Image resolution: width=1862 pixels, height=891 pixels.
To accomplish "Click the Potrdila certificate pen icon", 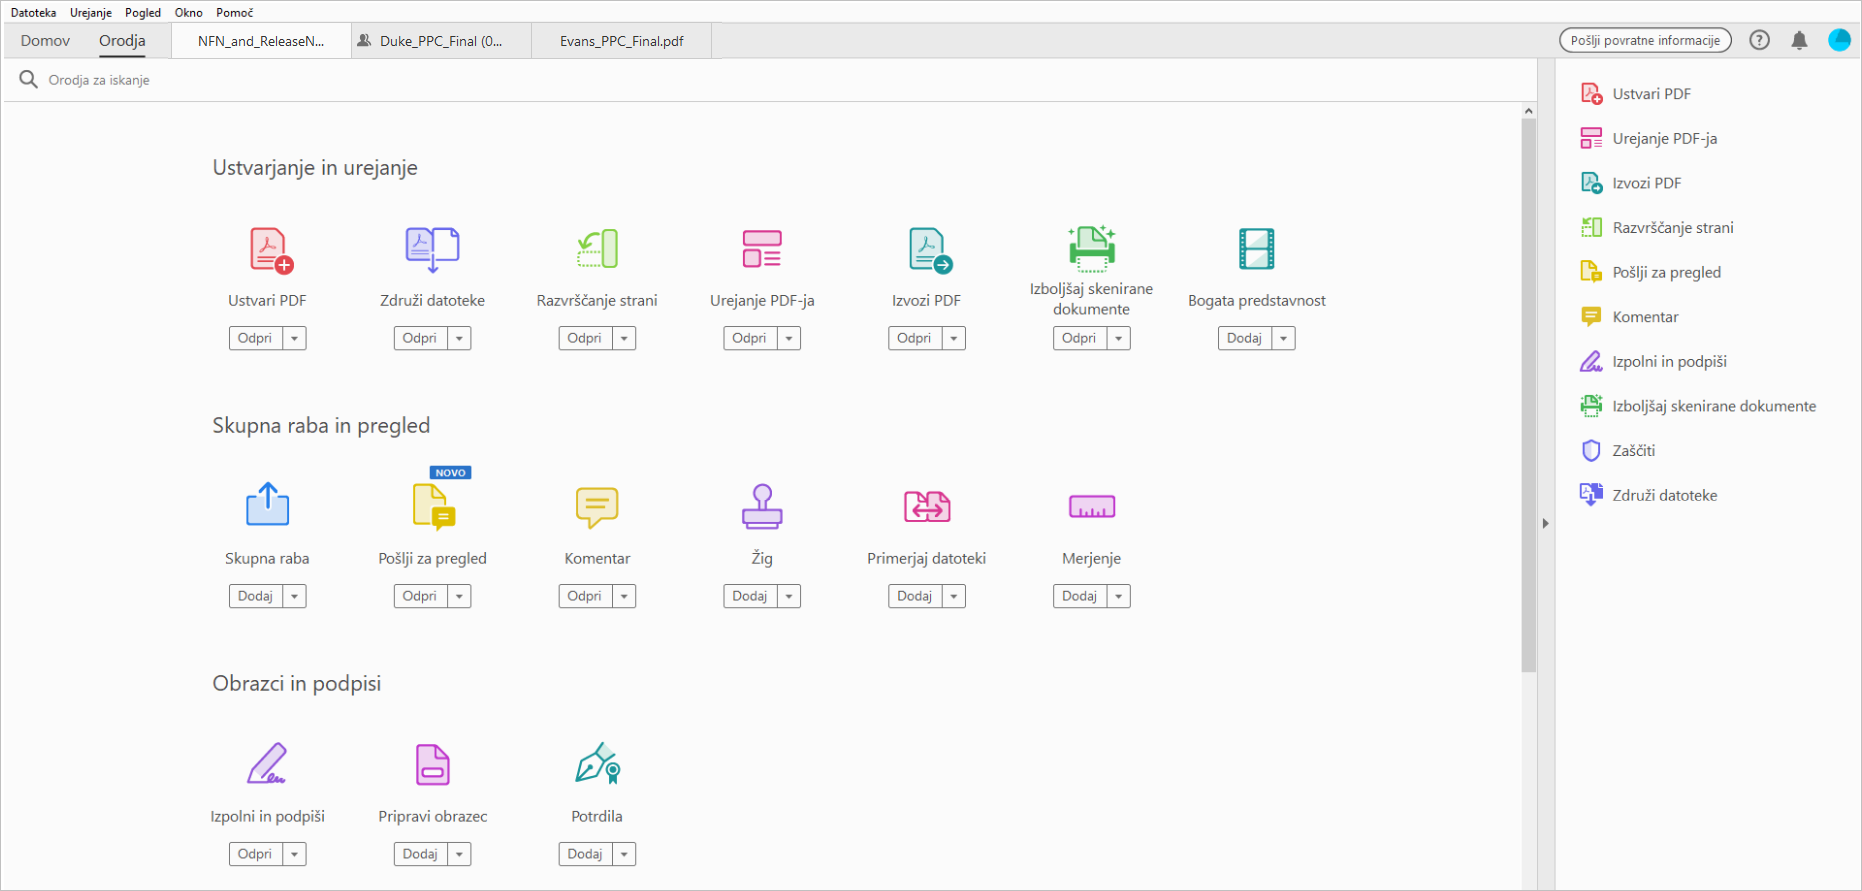I will click(x=598, y=763).
